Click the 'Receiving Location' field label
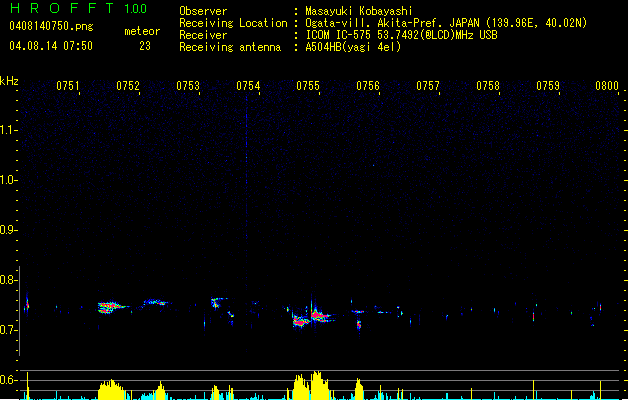This screenshot has width=629, height=400. pos(233,23)
